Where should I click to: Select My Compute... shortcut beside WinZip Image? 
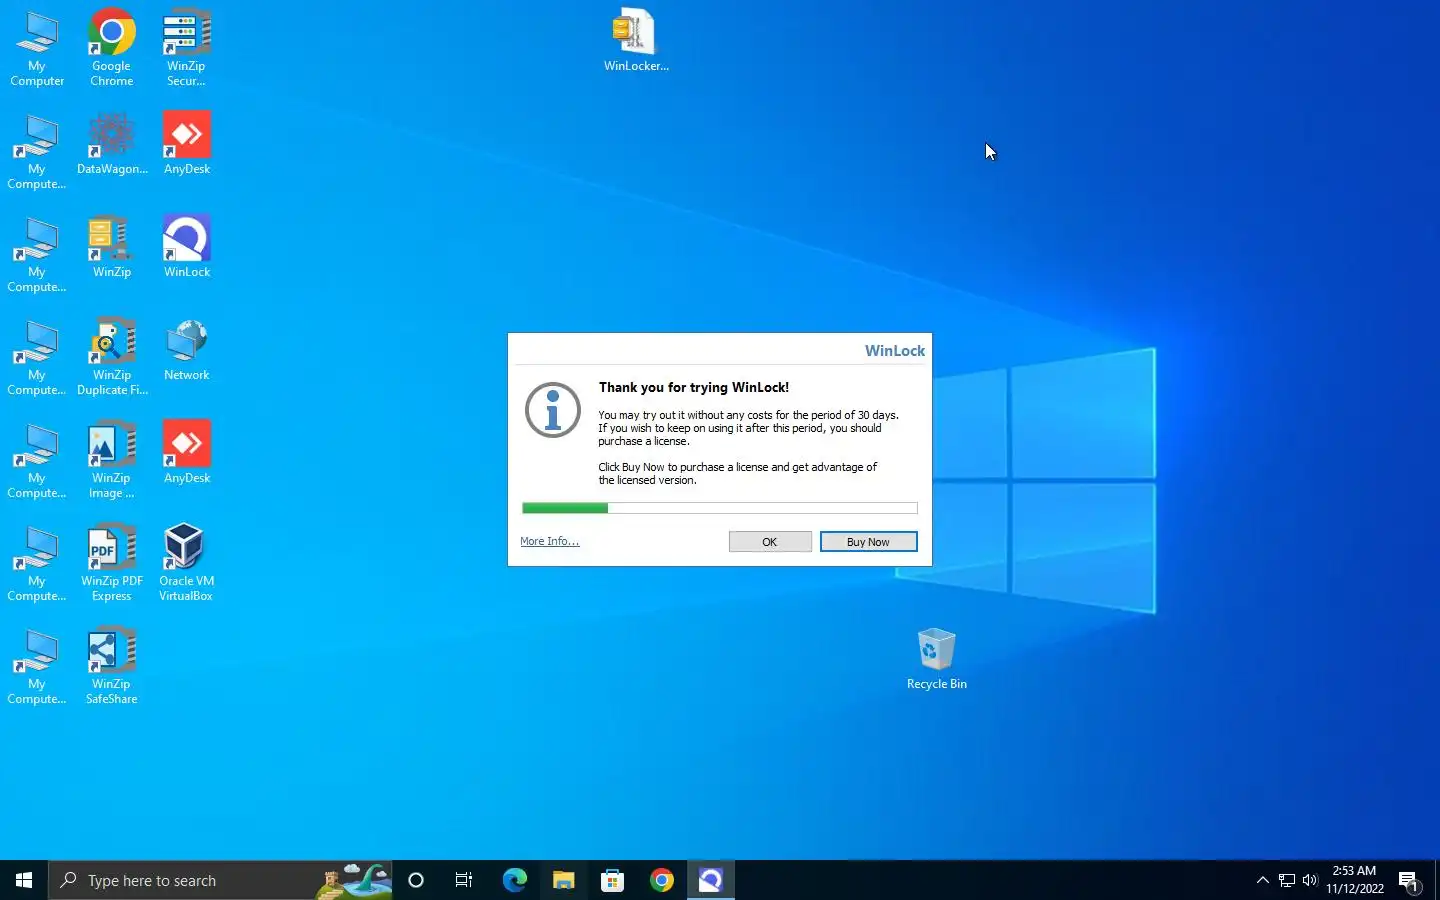(37, 461)
